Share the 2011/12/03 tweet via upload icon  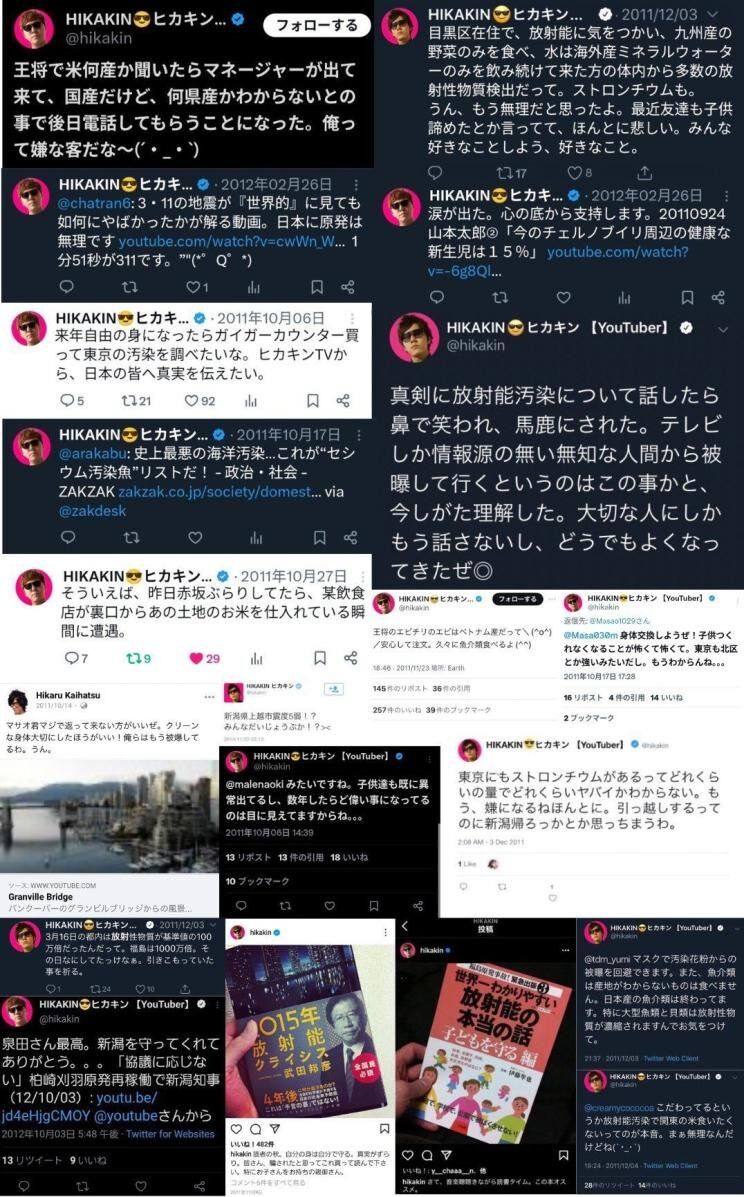coord(645,172)
